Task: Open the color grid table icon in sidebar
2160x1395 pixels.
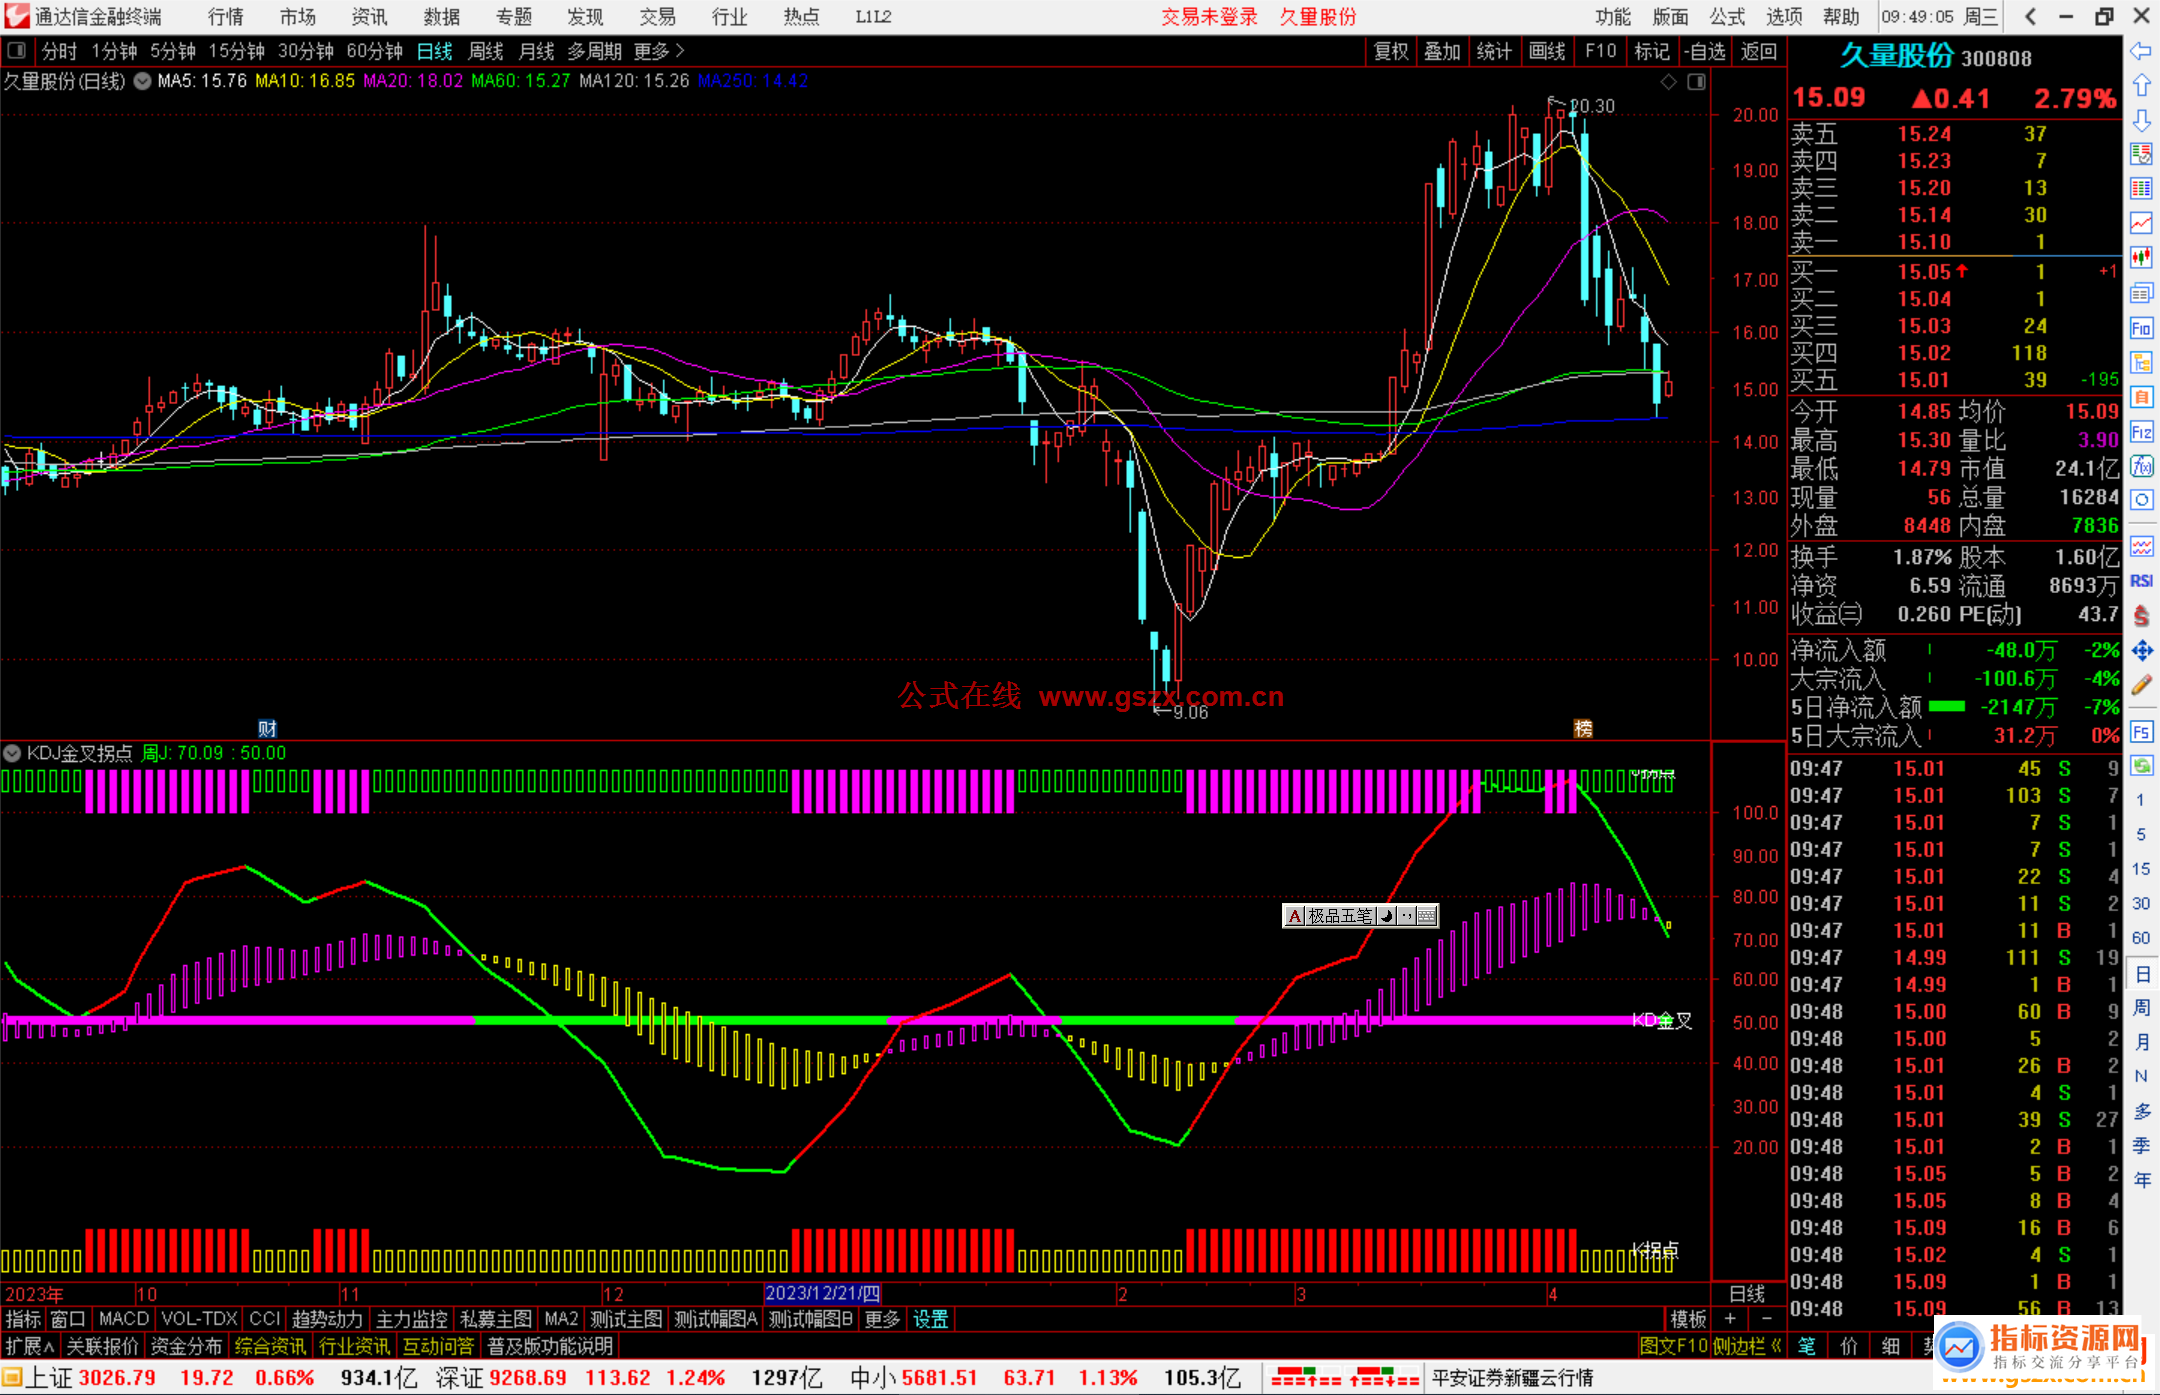Action: (x=2141, y=189)
